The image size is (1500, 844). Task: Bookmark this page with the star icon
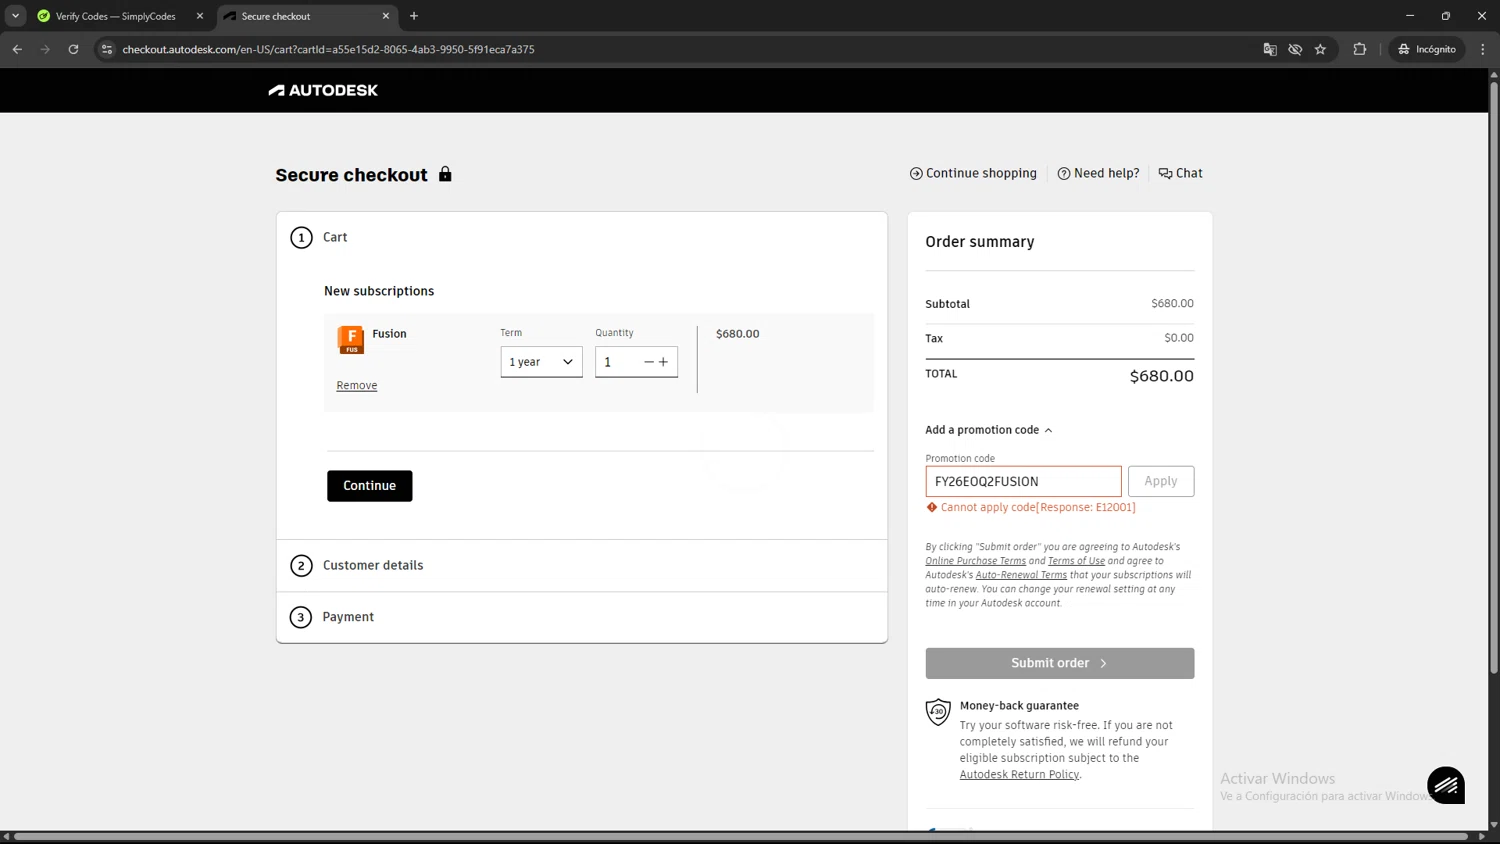(x=1320, y=49)
